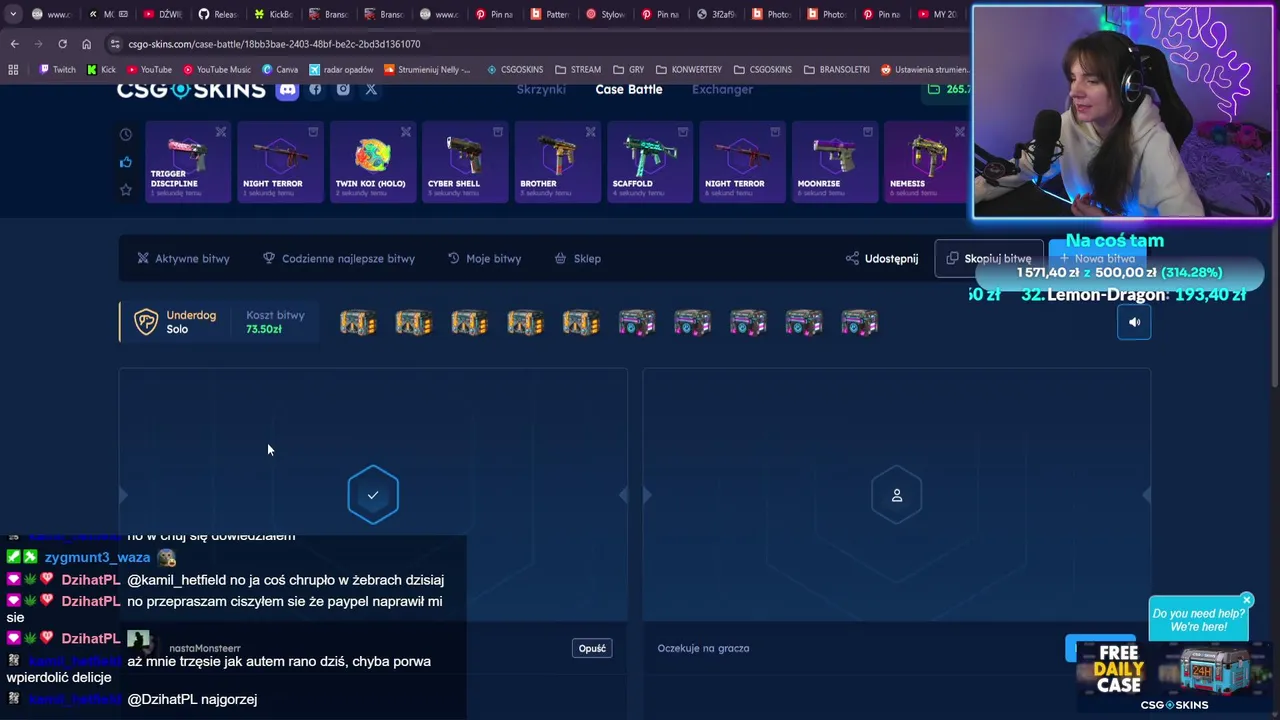
Task: Click the right-edge arrow of the second player panel
Action: pos(1146,495)
